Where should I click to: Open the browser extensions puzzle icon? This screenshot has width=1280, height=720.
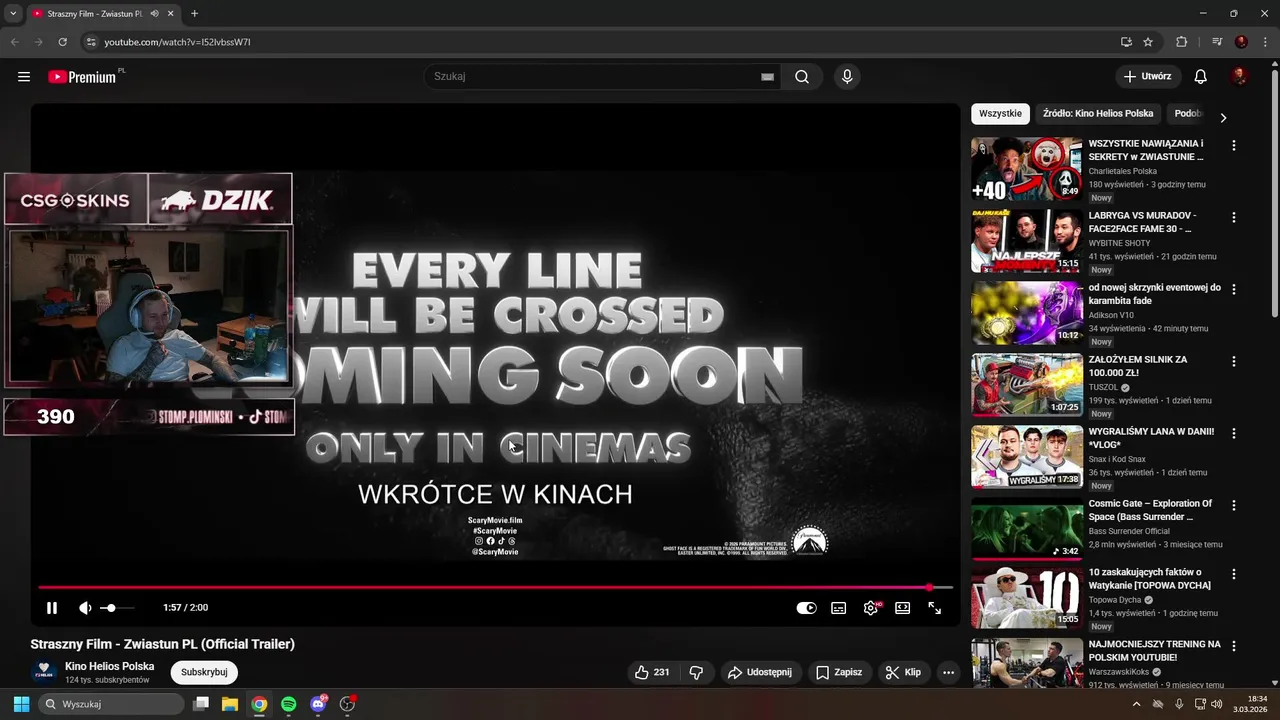tap(1181, 42)
